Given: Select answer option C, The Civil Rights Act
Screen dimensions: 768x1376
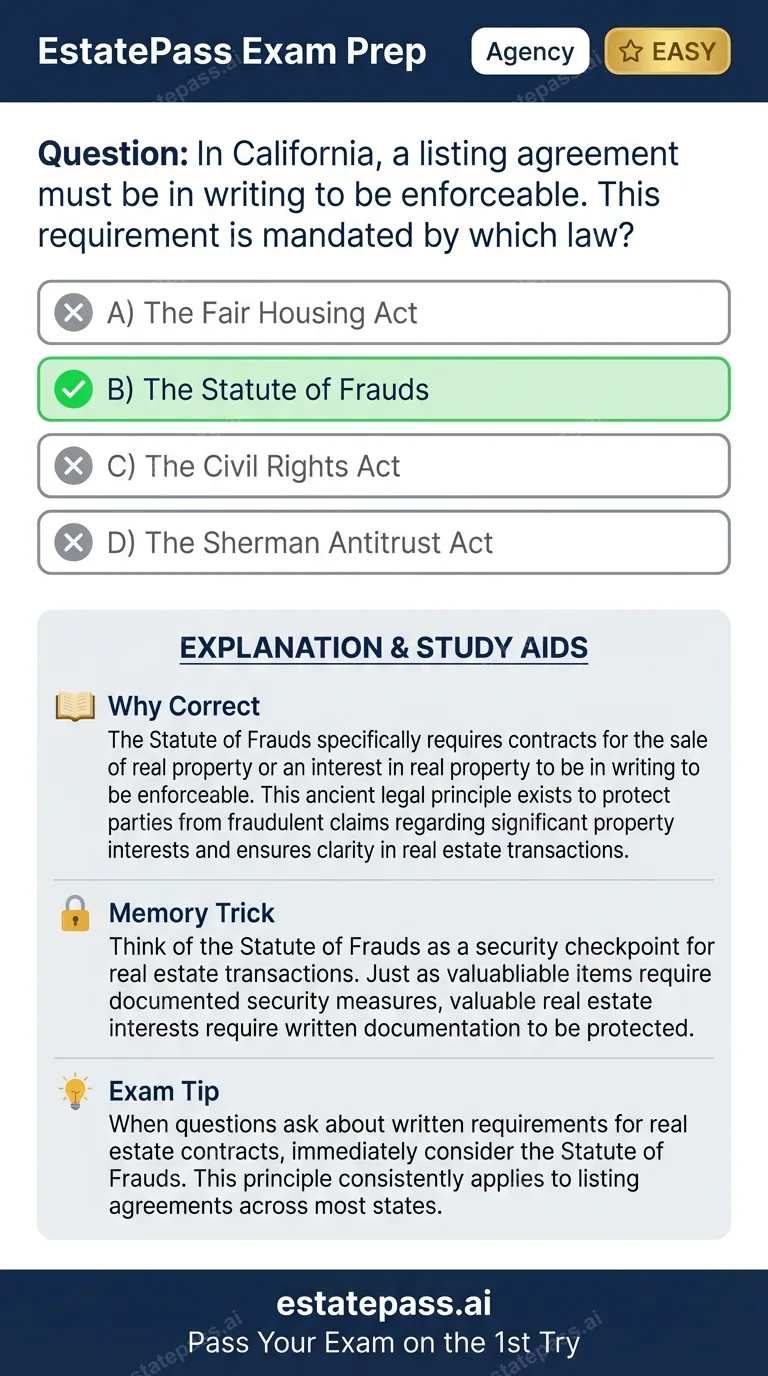Looking at the screenshot, I should [x=384, y=465].
